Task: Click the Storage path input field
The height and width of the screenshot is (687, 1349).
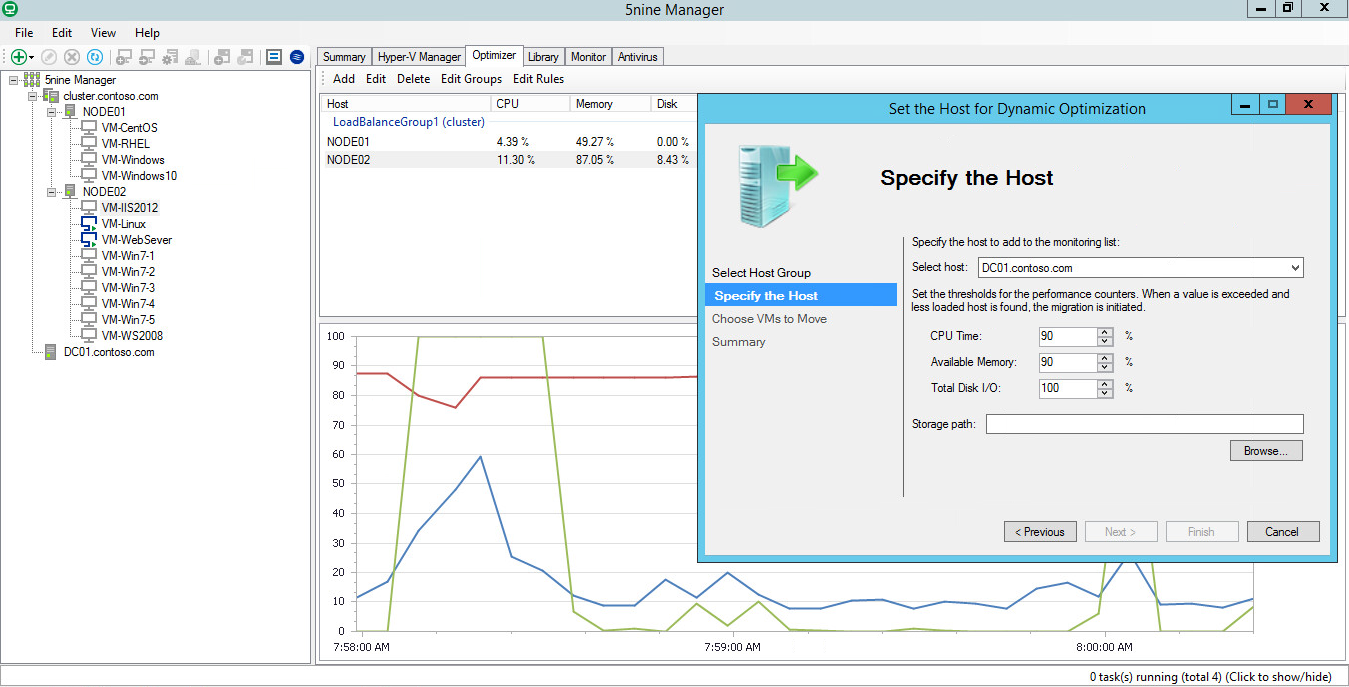Action: click(1144, 424)
